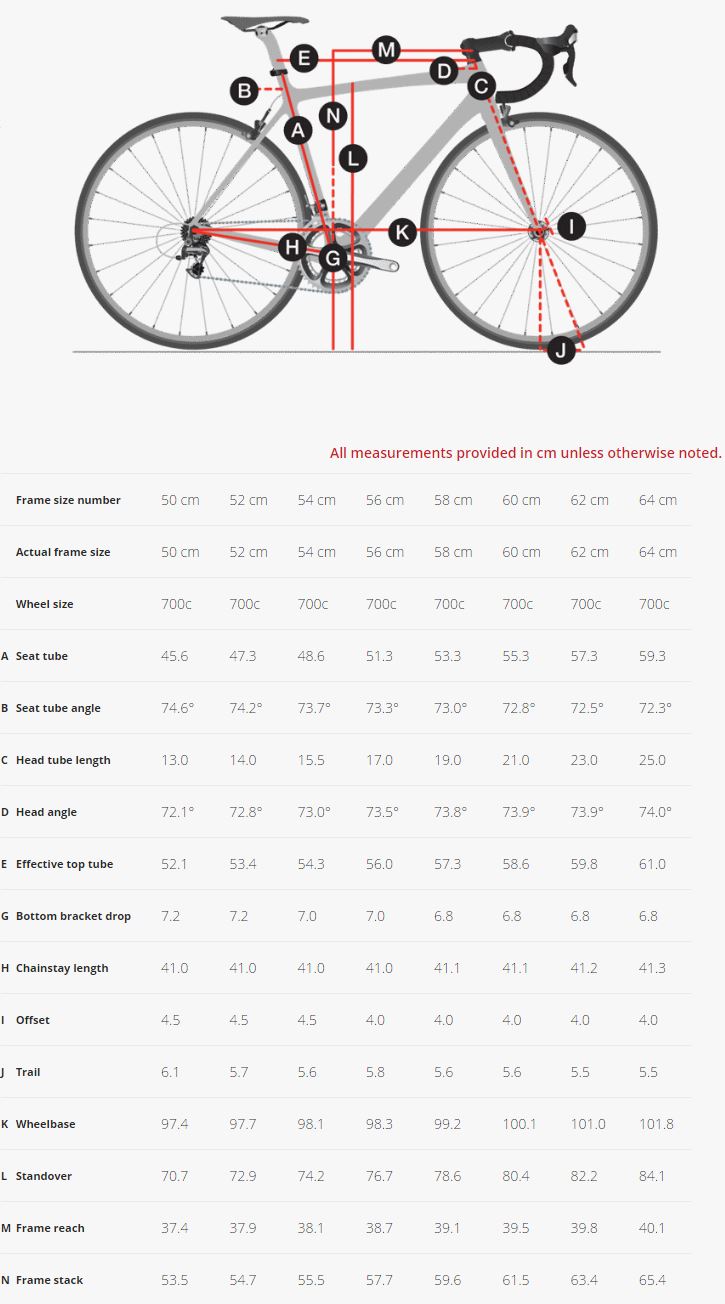Viewport: 725px width, 1304px height.
Task: Click the measurements in cm note text
Action: pos(525,453)
